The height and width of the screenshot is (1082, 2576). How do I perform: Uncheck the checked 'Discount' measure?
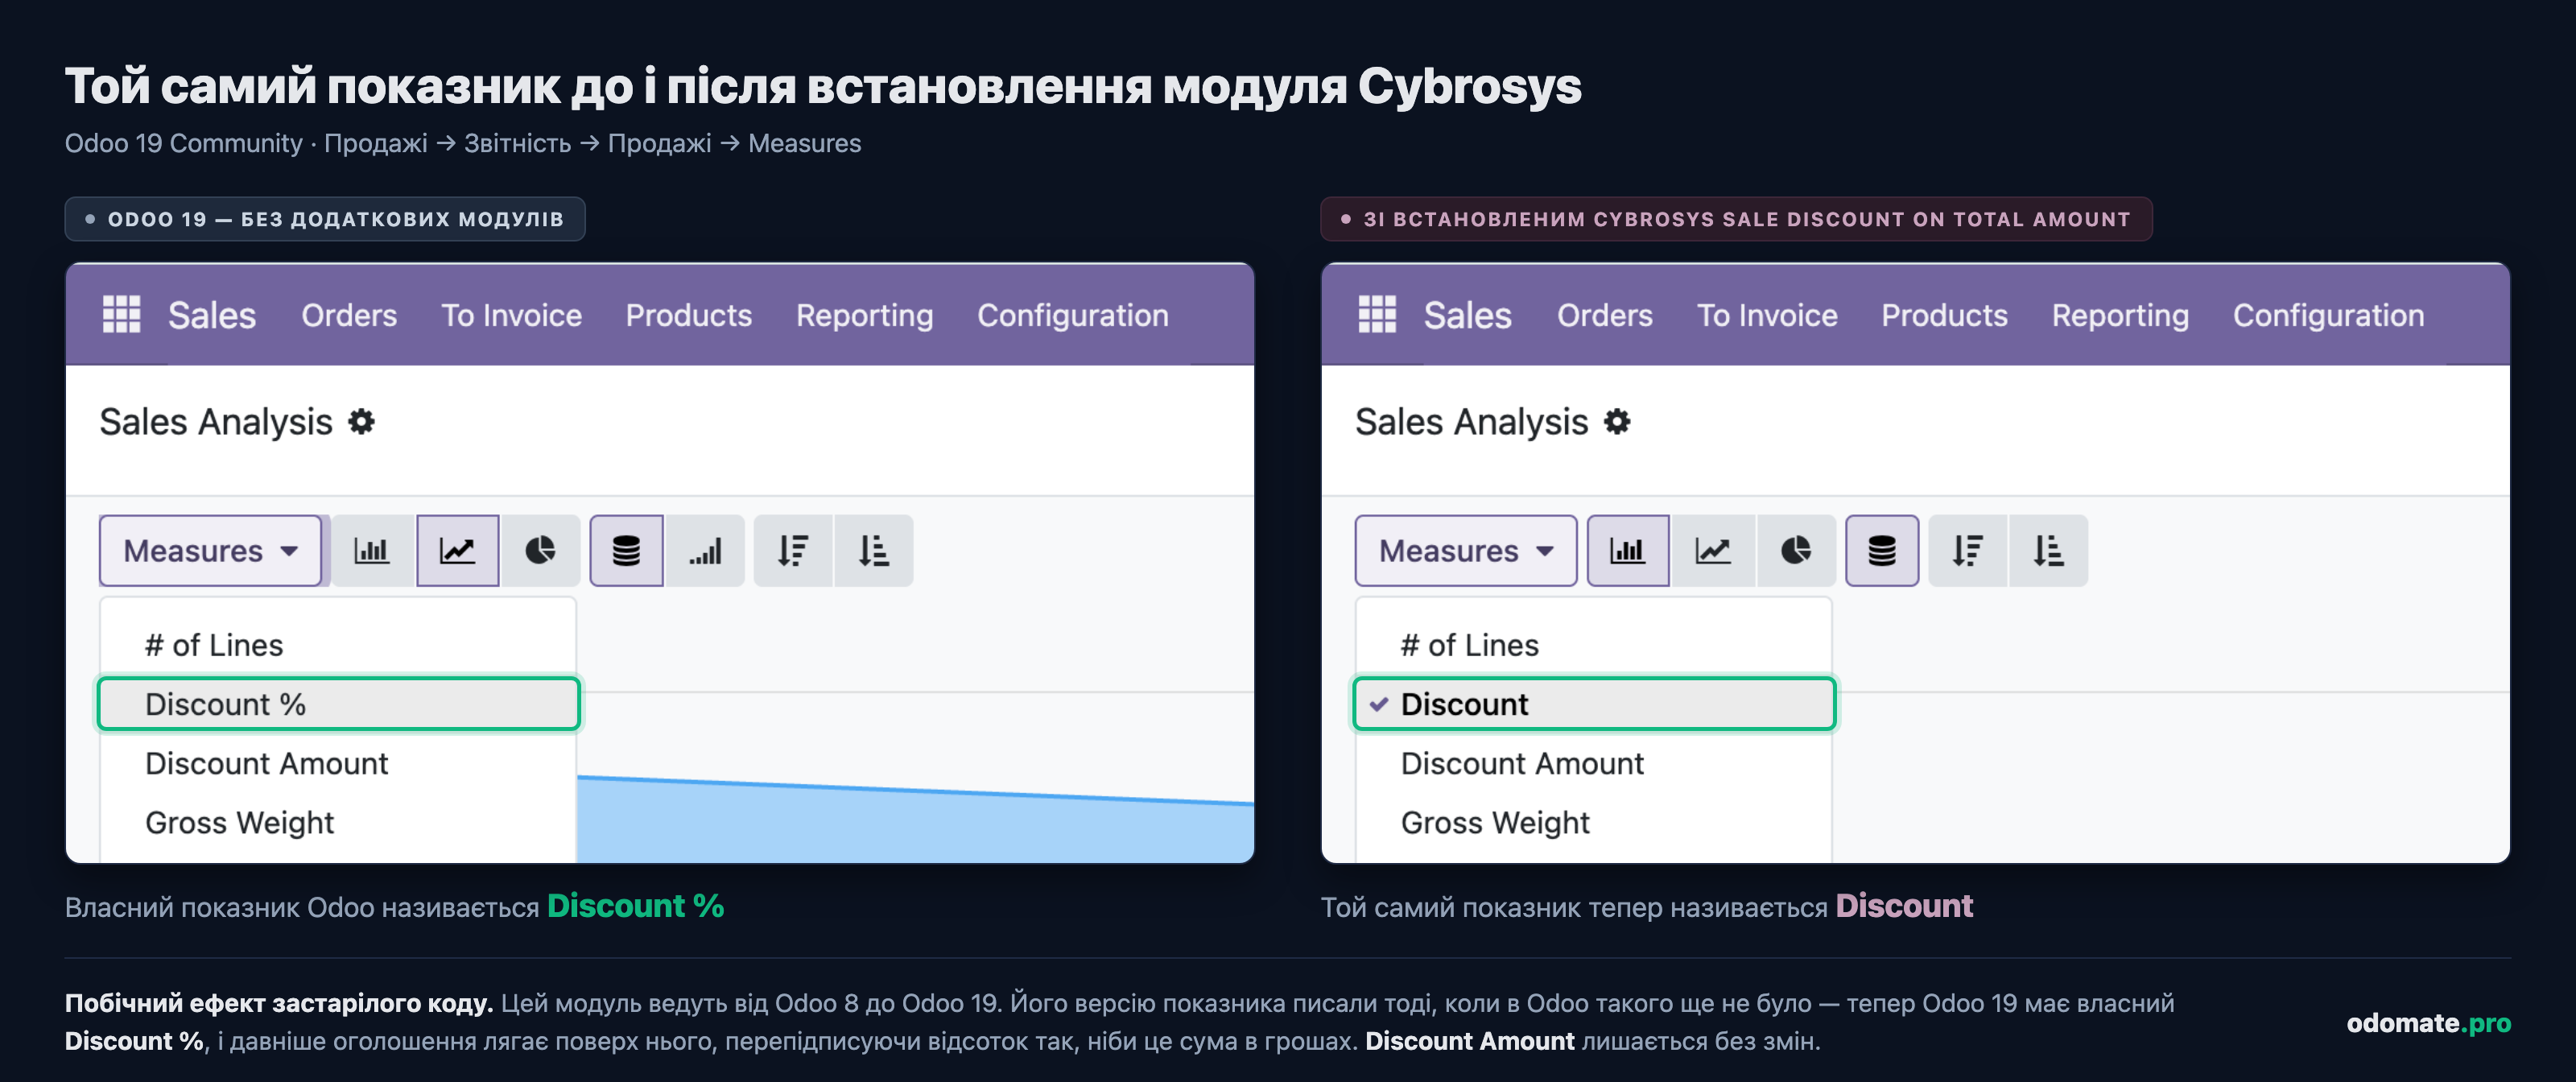point(1594,704)
